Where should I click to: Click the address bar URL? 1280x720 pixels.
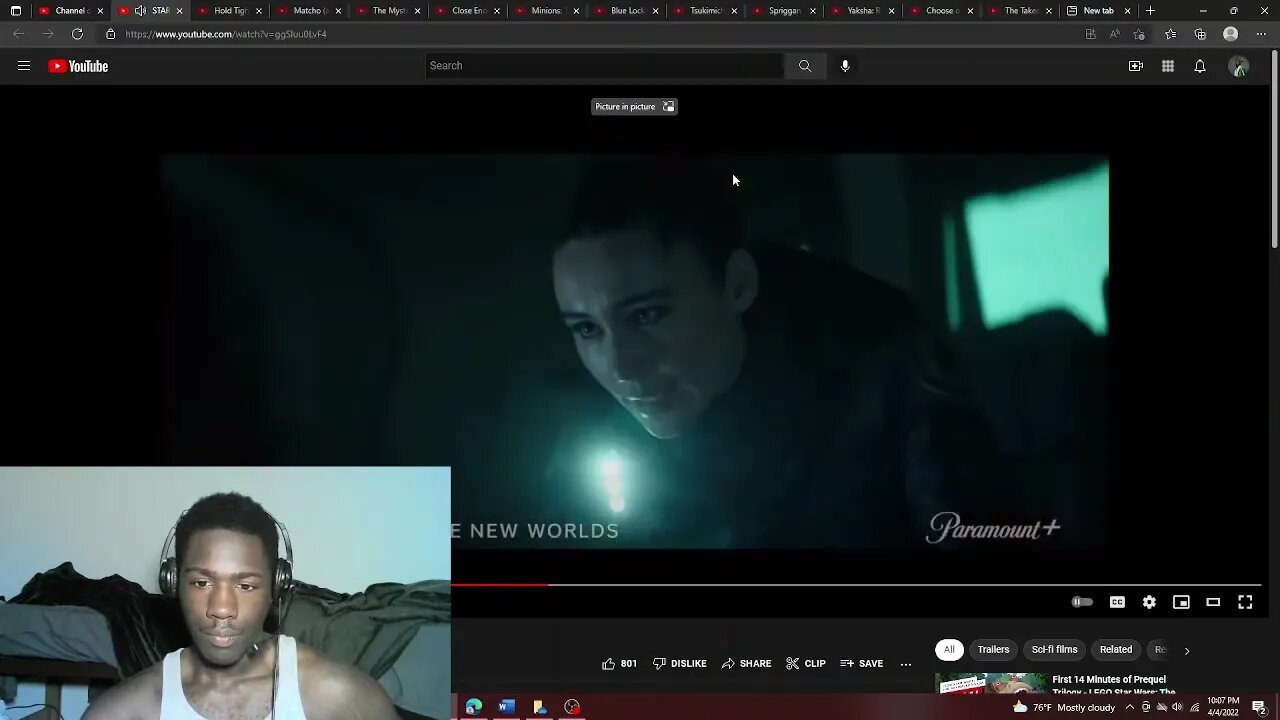point(226,34)
